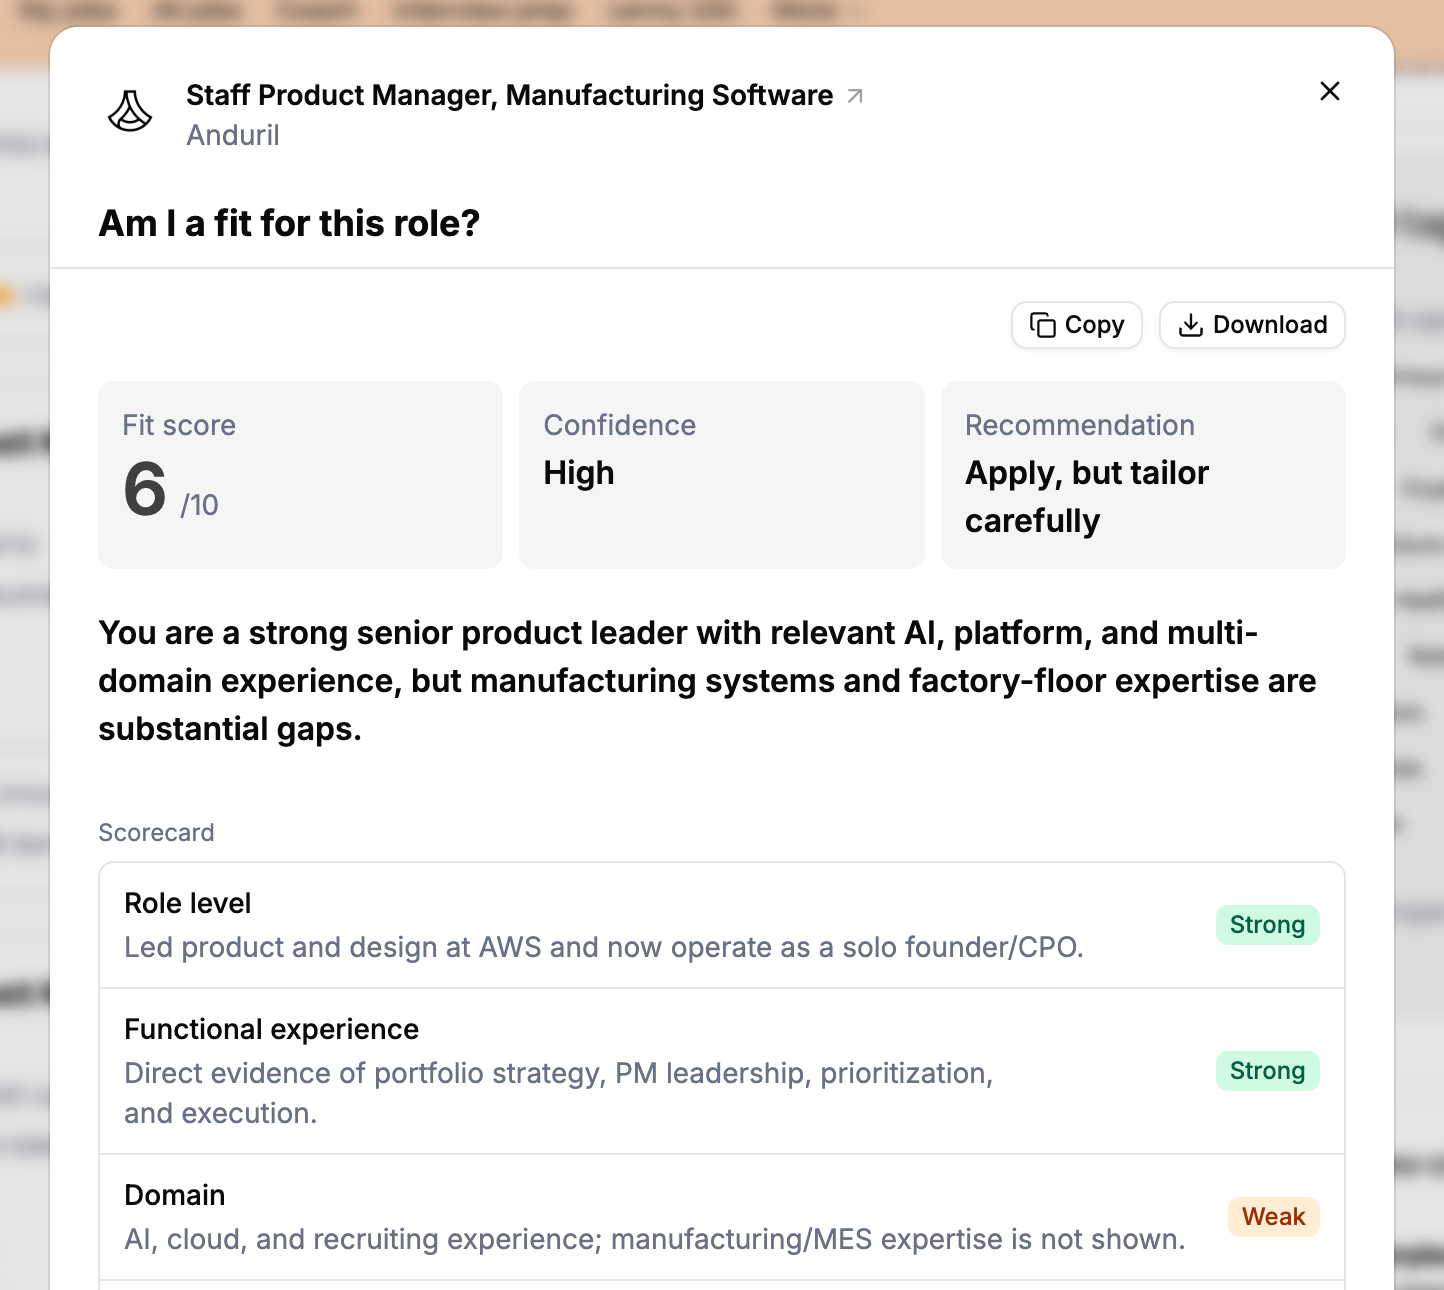The width and height of the screenshot is (1444, 1290).
Task: Open job posting via external arrow icon
Action: click(855, 96)
